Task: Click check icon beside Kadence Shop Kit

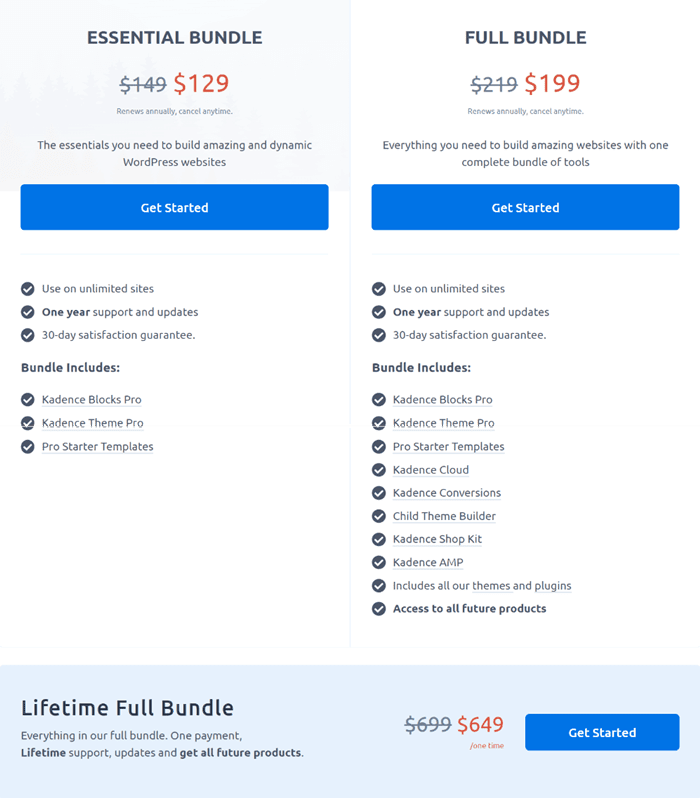Action: coord(379,539)
